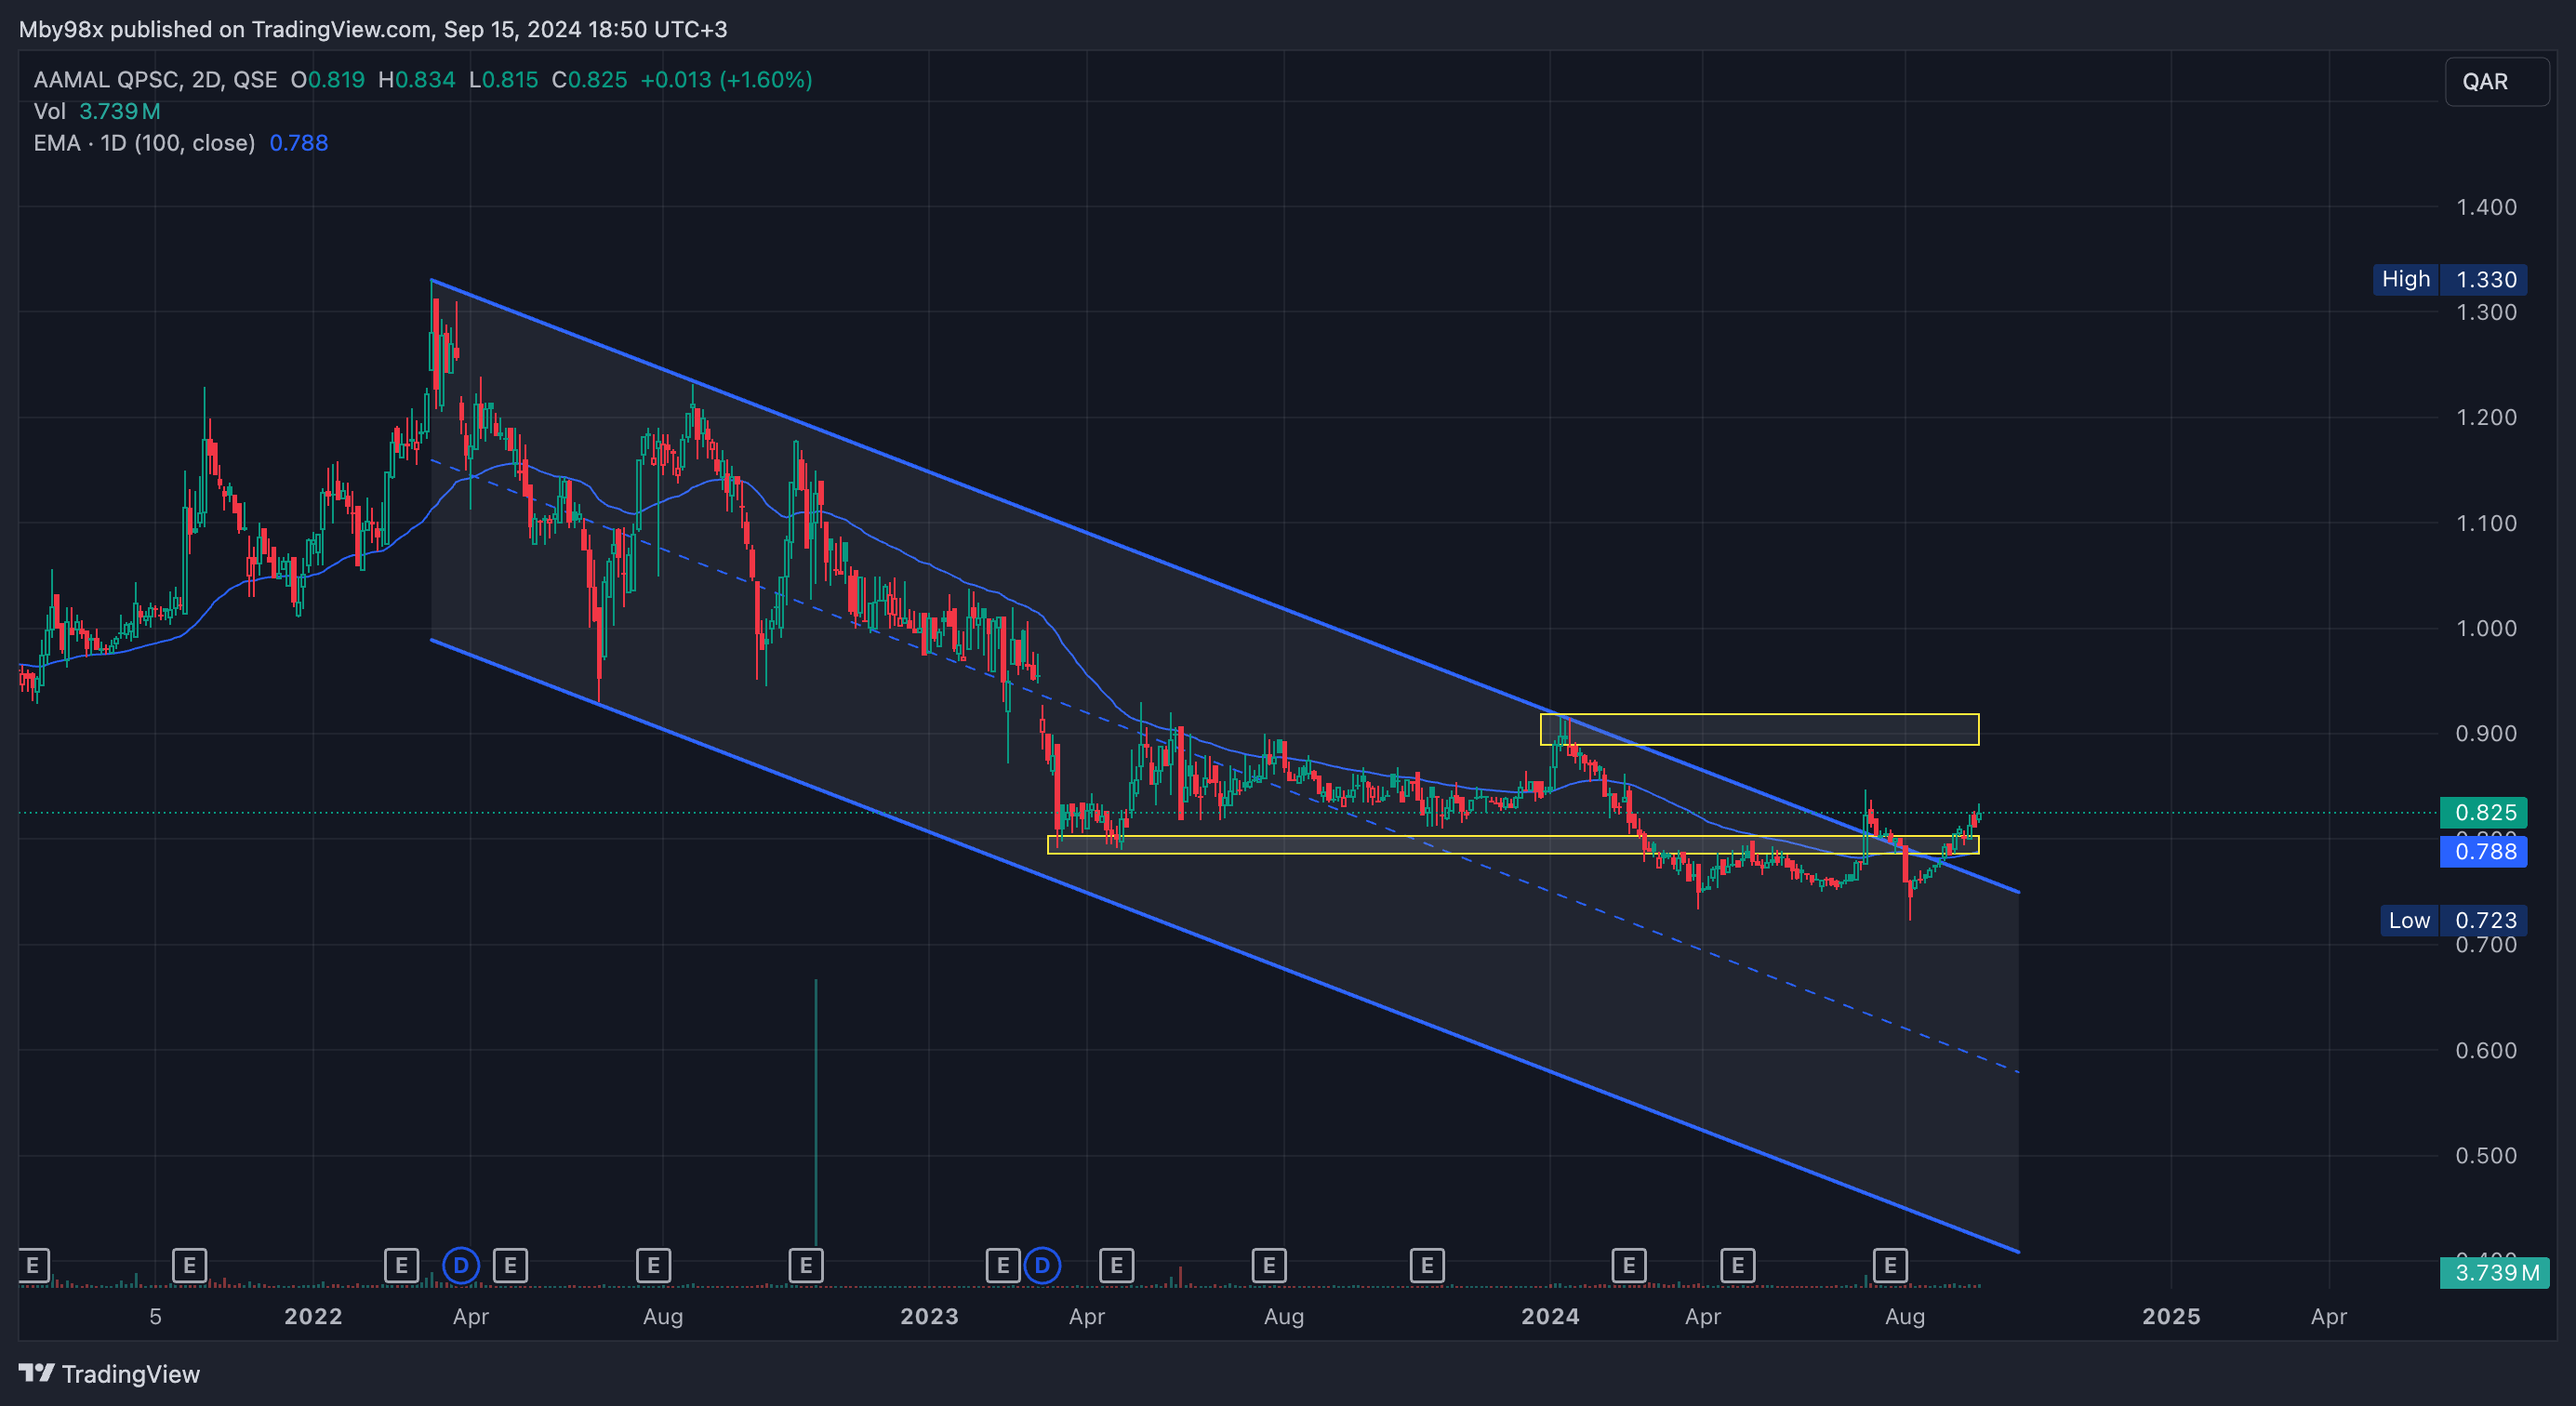The image size is (2576, 1406).
Task: Click the green 3.739M volume axis label
Action: pyautogui.click(x=2495, y=1272)
